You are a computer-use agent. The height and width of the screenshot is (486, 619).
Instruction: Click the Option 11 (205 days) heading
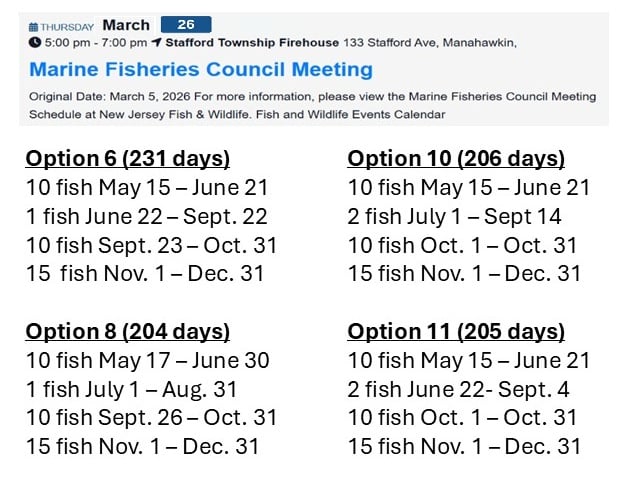coord(456,332)
